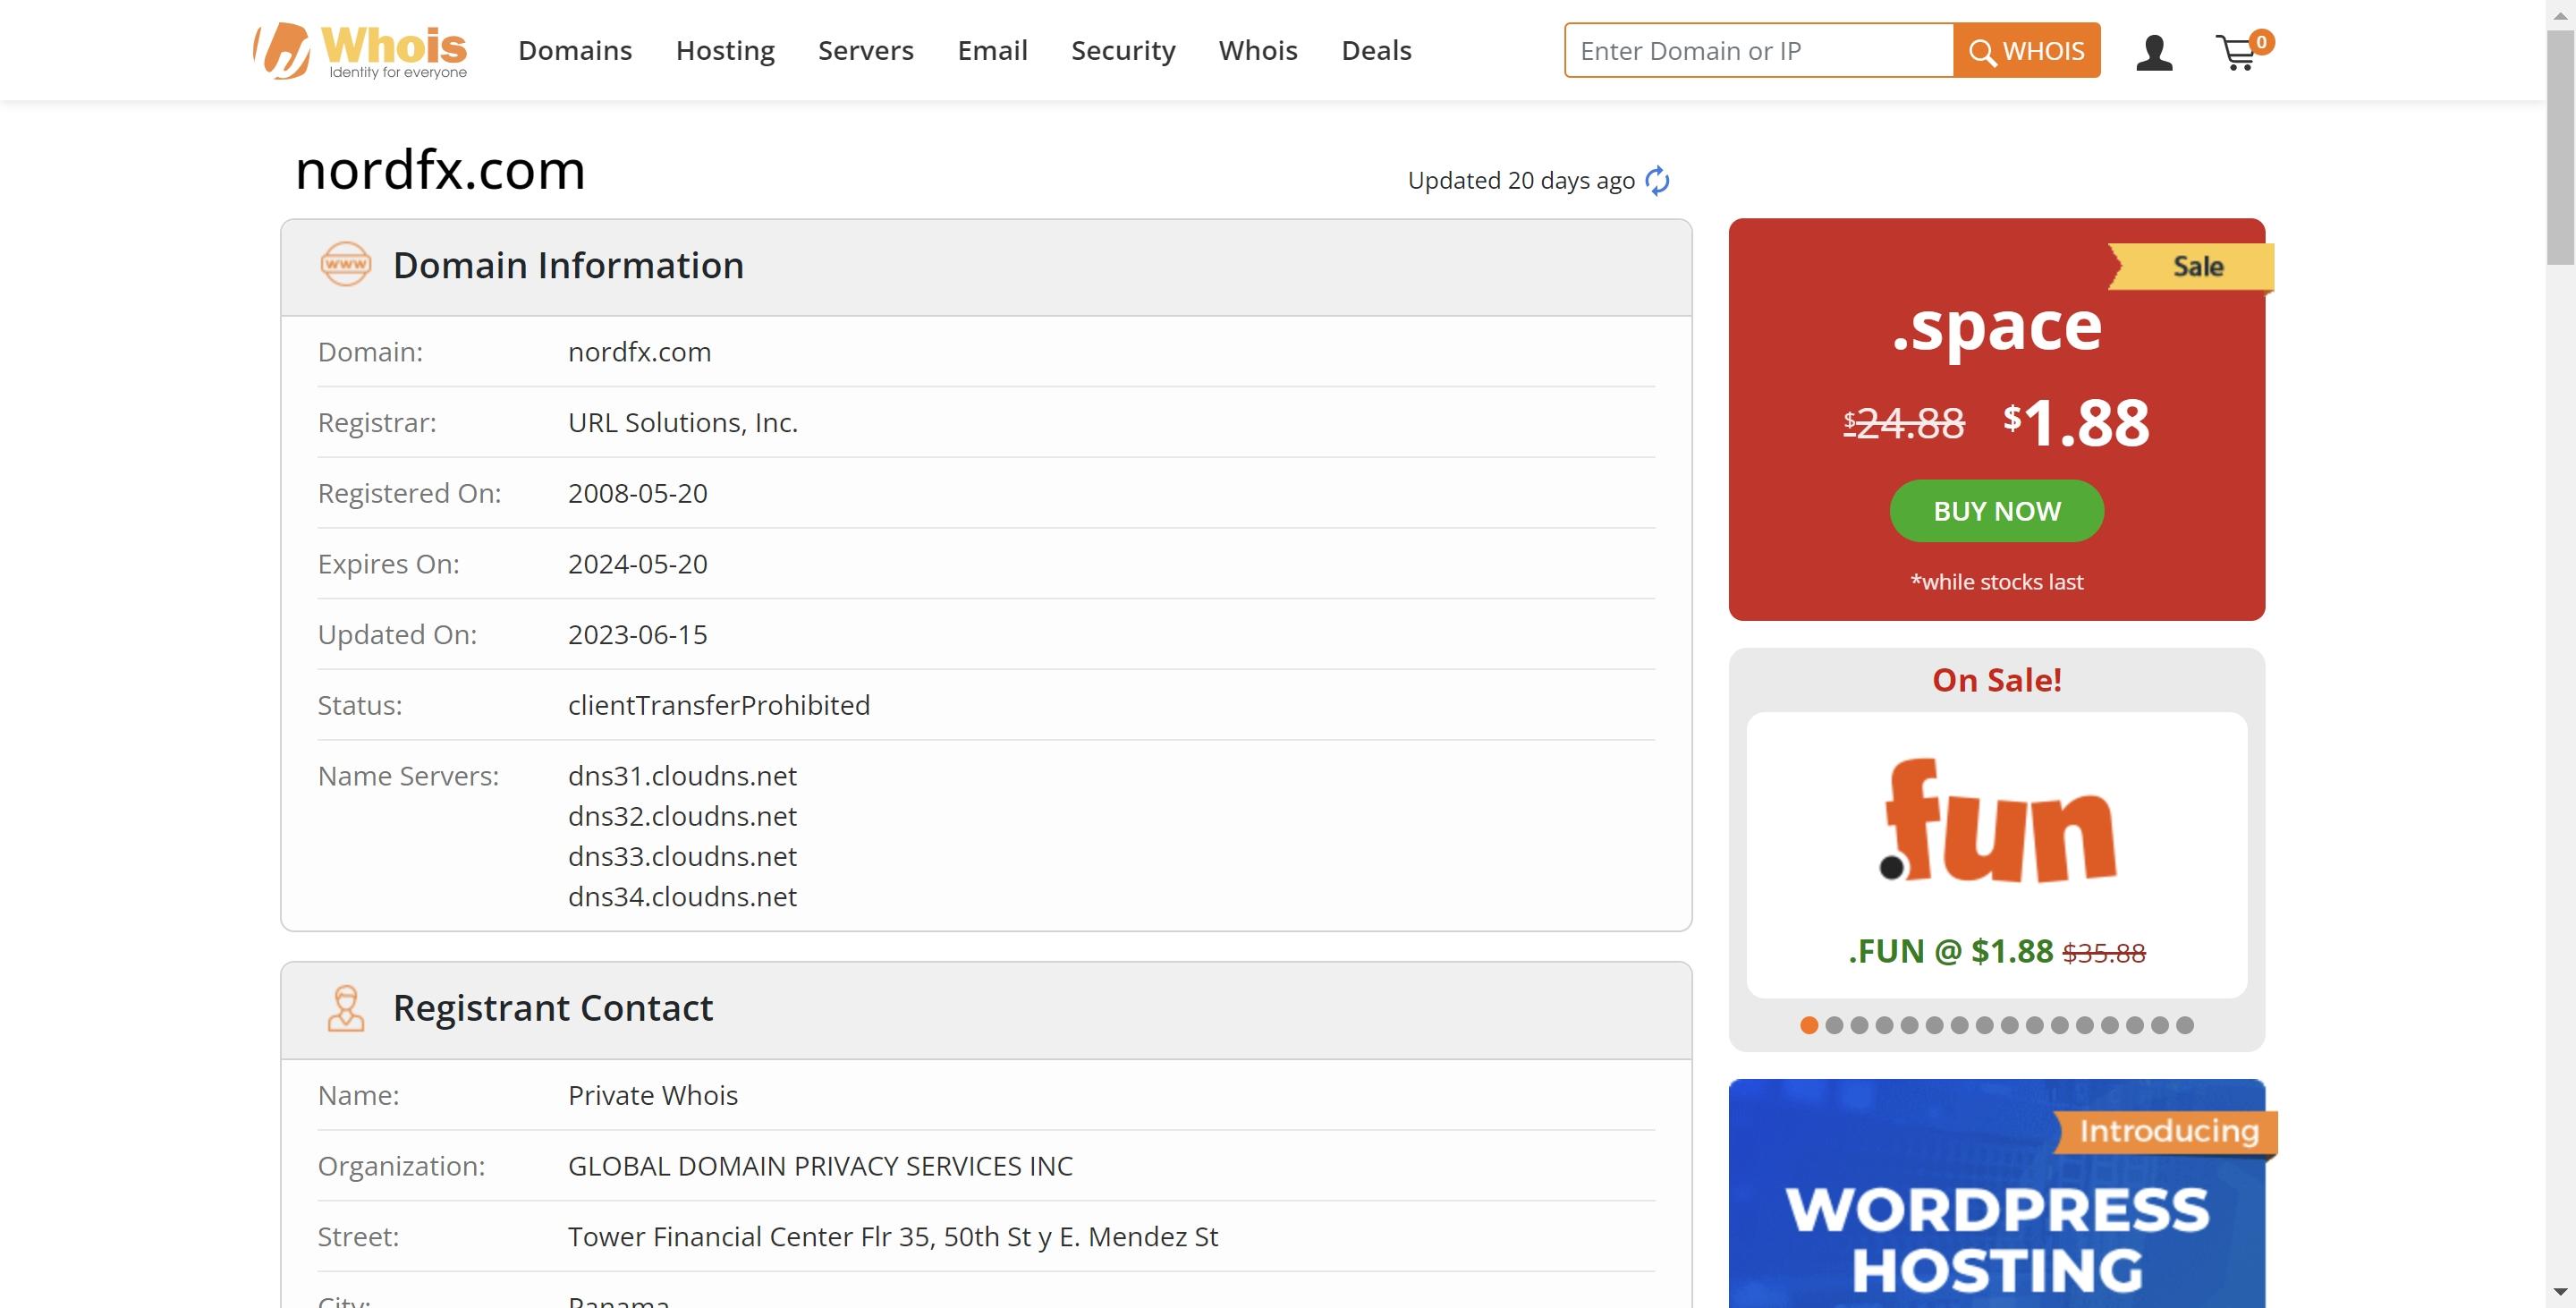Click the Registrant Contact heading
The width and height of the screenshot is (2576, 1308).
553,1008
